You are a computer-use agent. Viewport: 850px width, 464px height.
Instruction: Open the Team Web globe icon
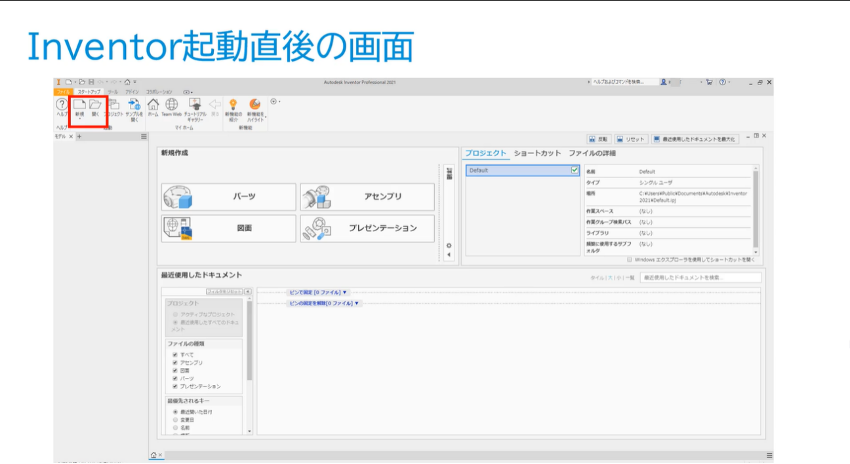coord(171,105)
